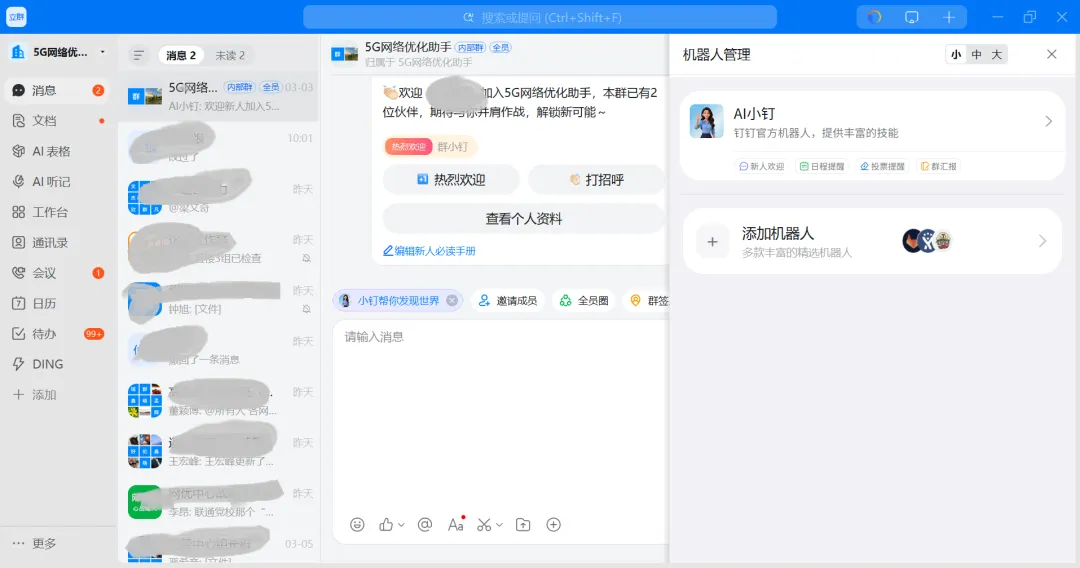Expand the 5G网络优... organization switcher dropdown

point(103,52)
